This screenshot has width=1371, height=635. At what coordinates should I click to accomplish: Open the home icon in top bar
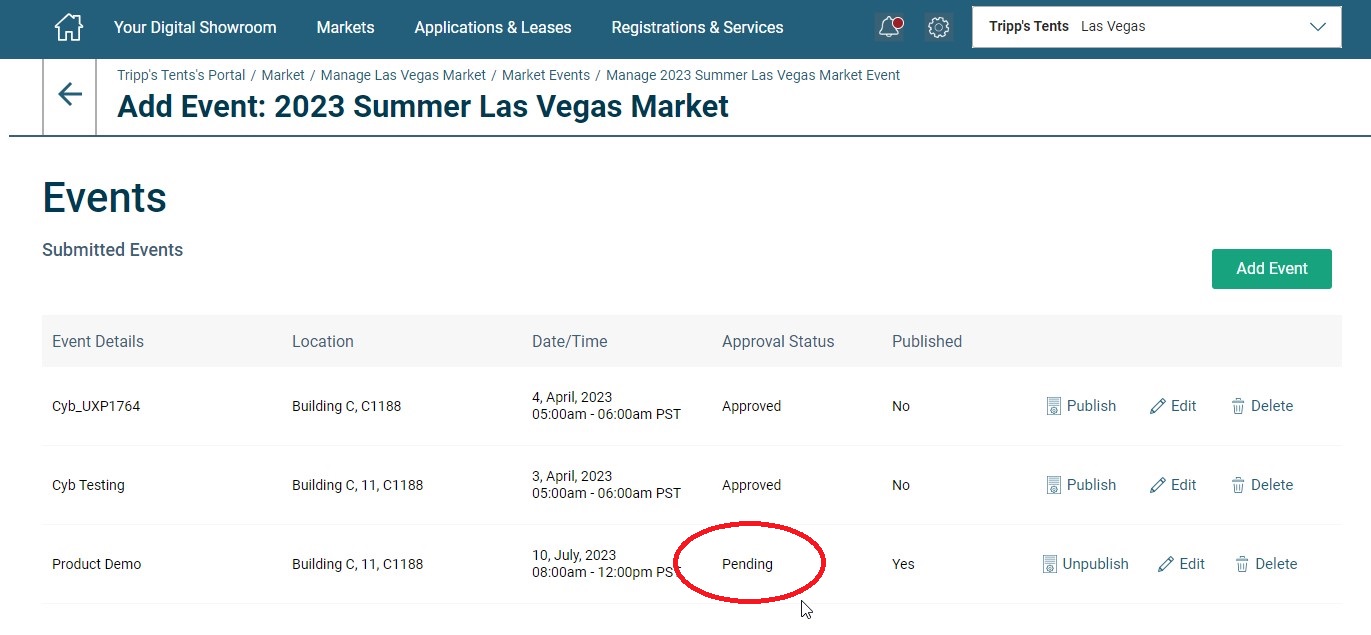tap(68, 27)
